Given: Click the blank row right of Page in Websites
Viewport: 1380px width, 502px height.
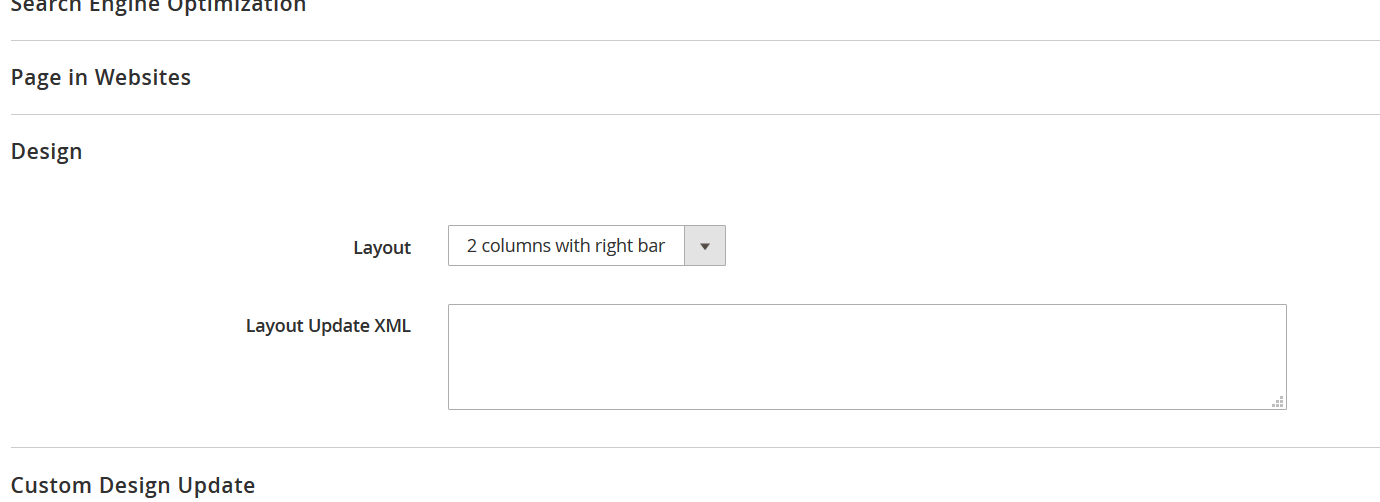Looking at the screenshot, I should pos(700,78).
